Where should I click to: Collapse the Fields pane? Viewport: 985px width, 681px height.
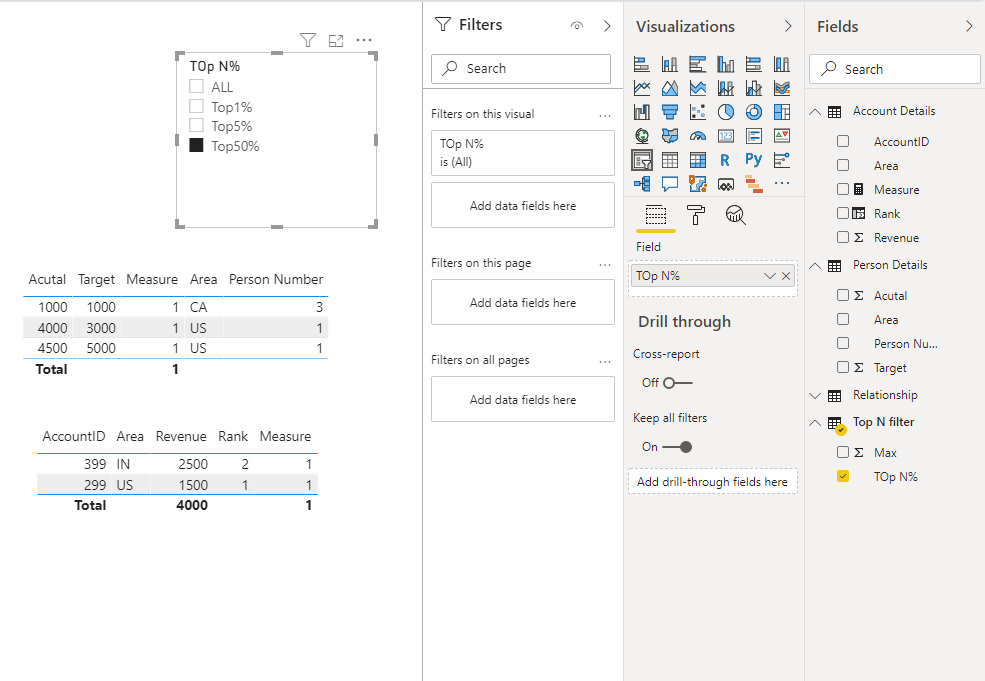point(969,26)
